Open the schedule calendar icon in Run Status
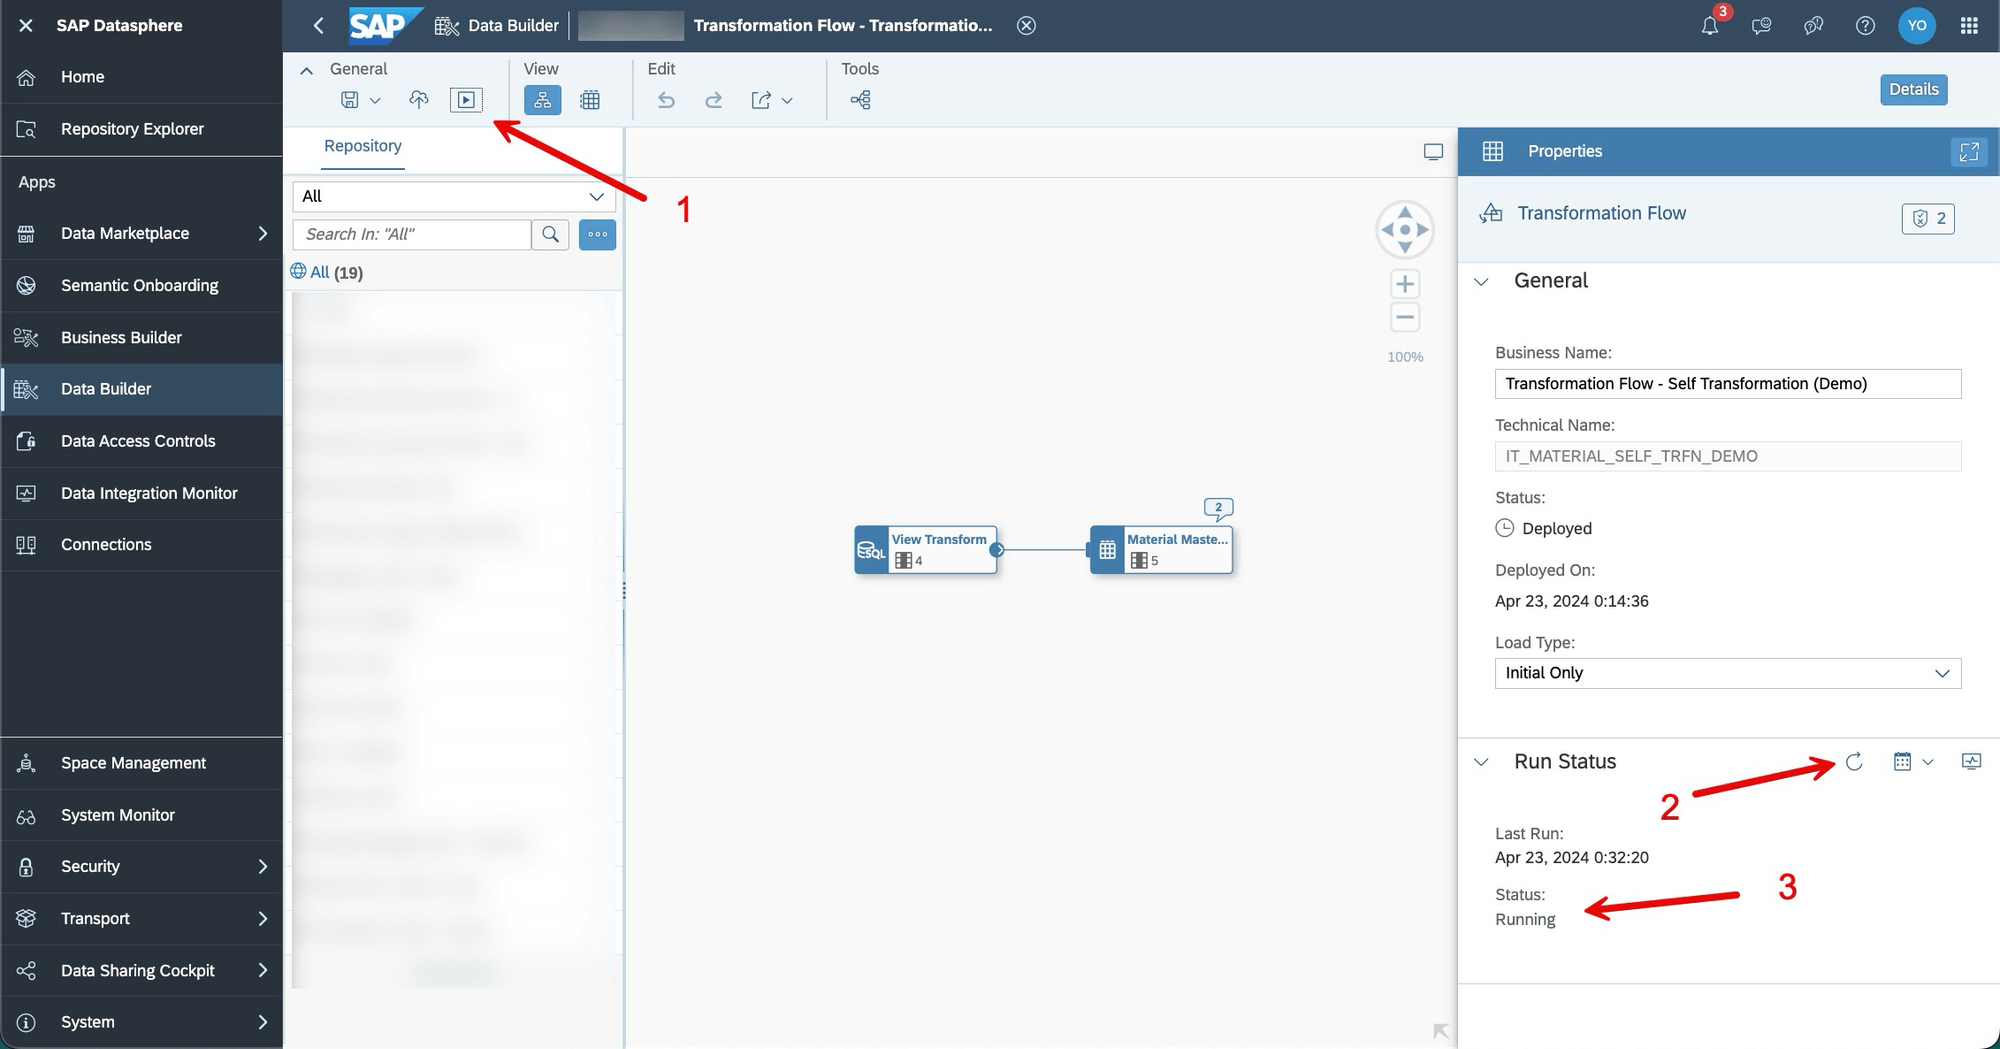Viewport: 2000px width, 1049px height. (1902, 761)
